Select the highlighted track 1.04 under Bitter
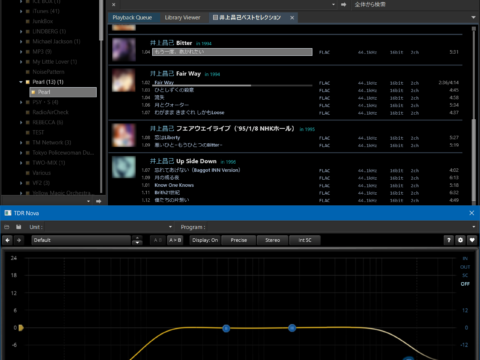480x360 pixels. [x=232, y=52]
